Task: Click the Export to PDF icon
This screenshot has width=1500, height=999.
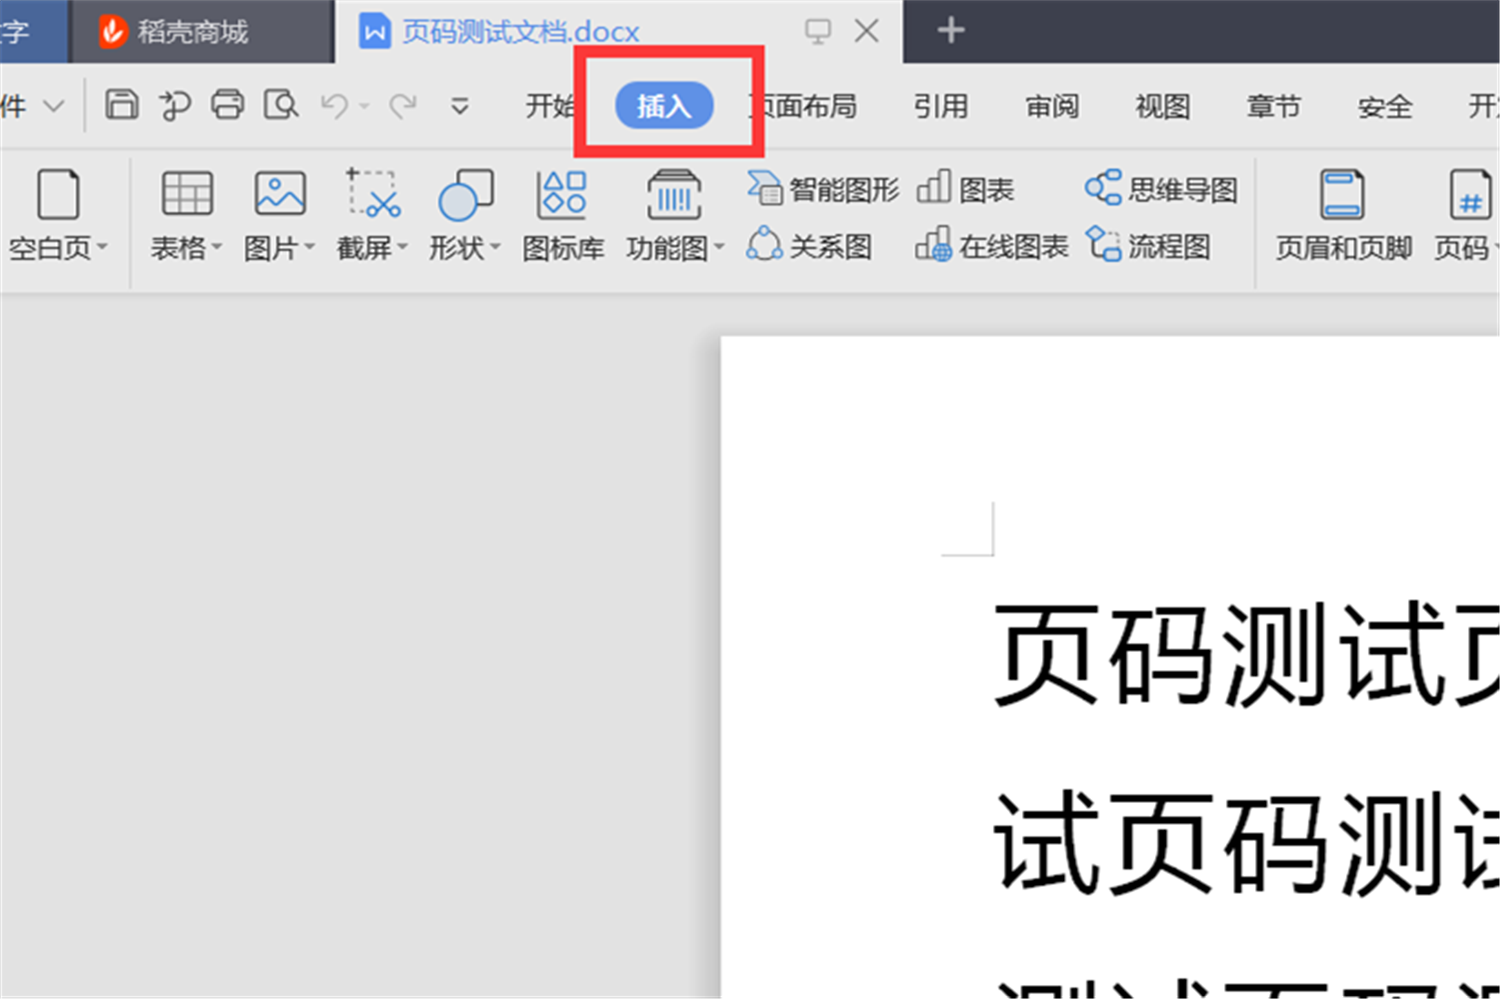Action: click(x=175, y=104)
